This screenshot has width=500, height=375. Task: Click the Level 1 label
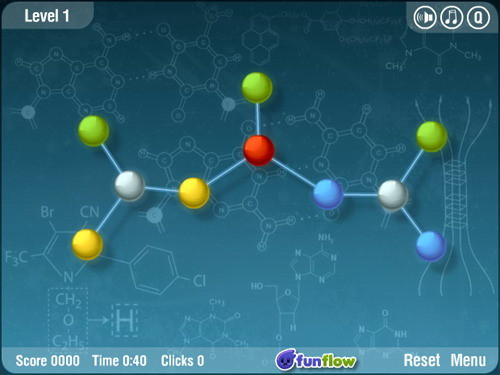click(x=47, y=16)
